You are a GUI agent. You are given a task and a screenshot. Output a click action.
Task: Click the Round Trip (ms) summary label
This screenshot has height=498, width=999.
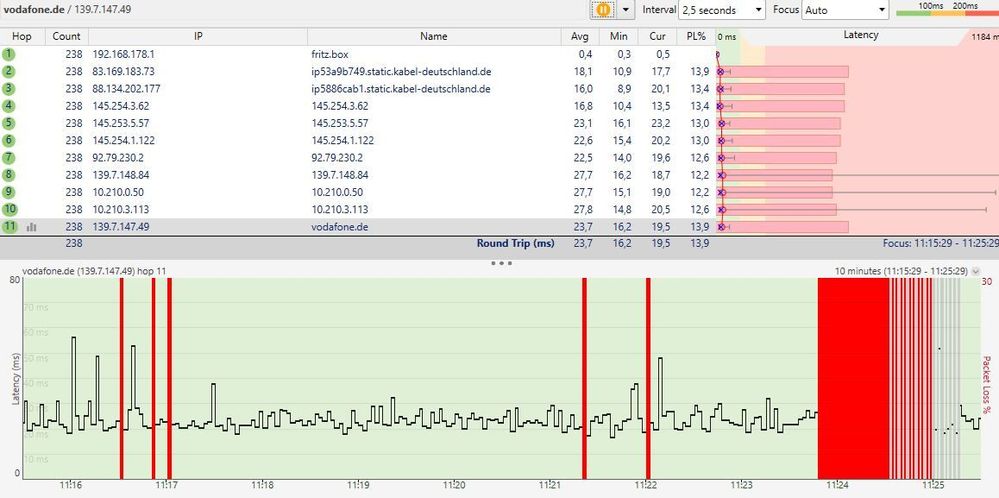coord(515,243)
